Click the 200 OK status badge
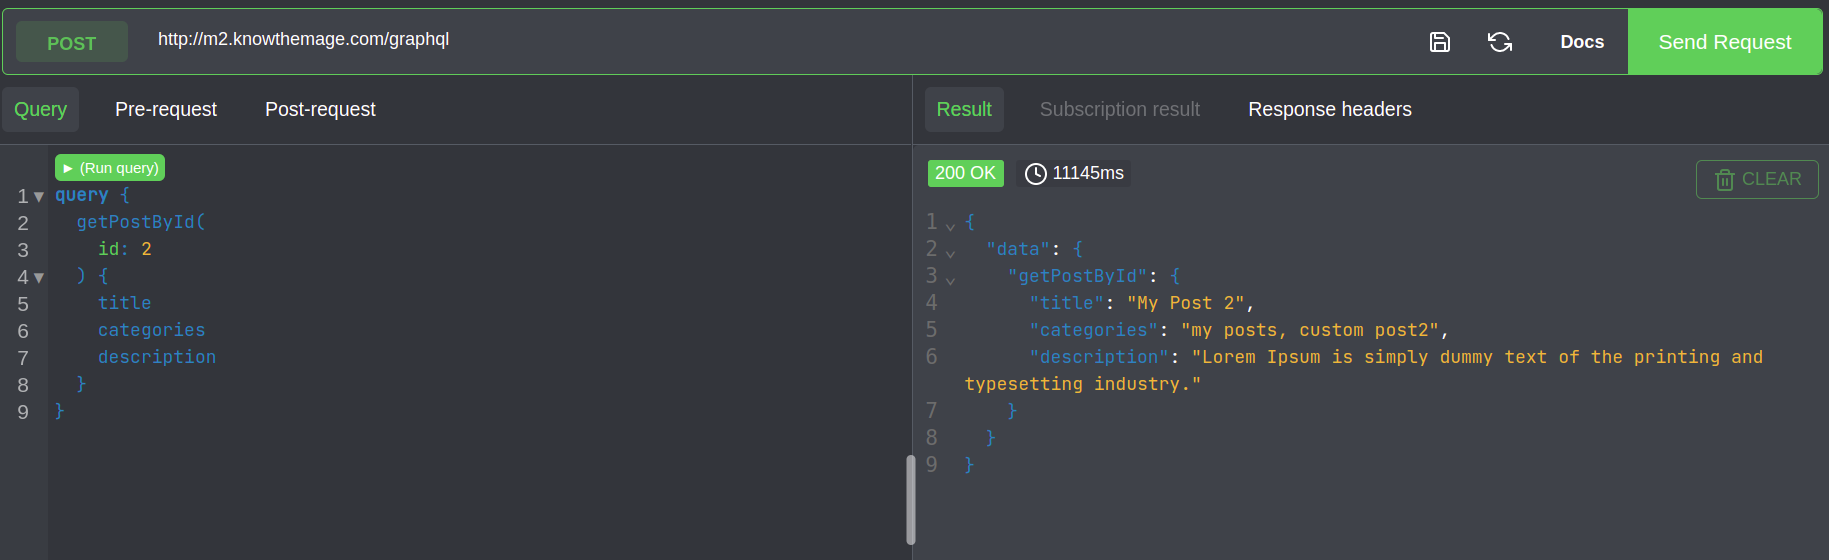 965,173
